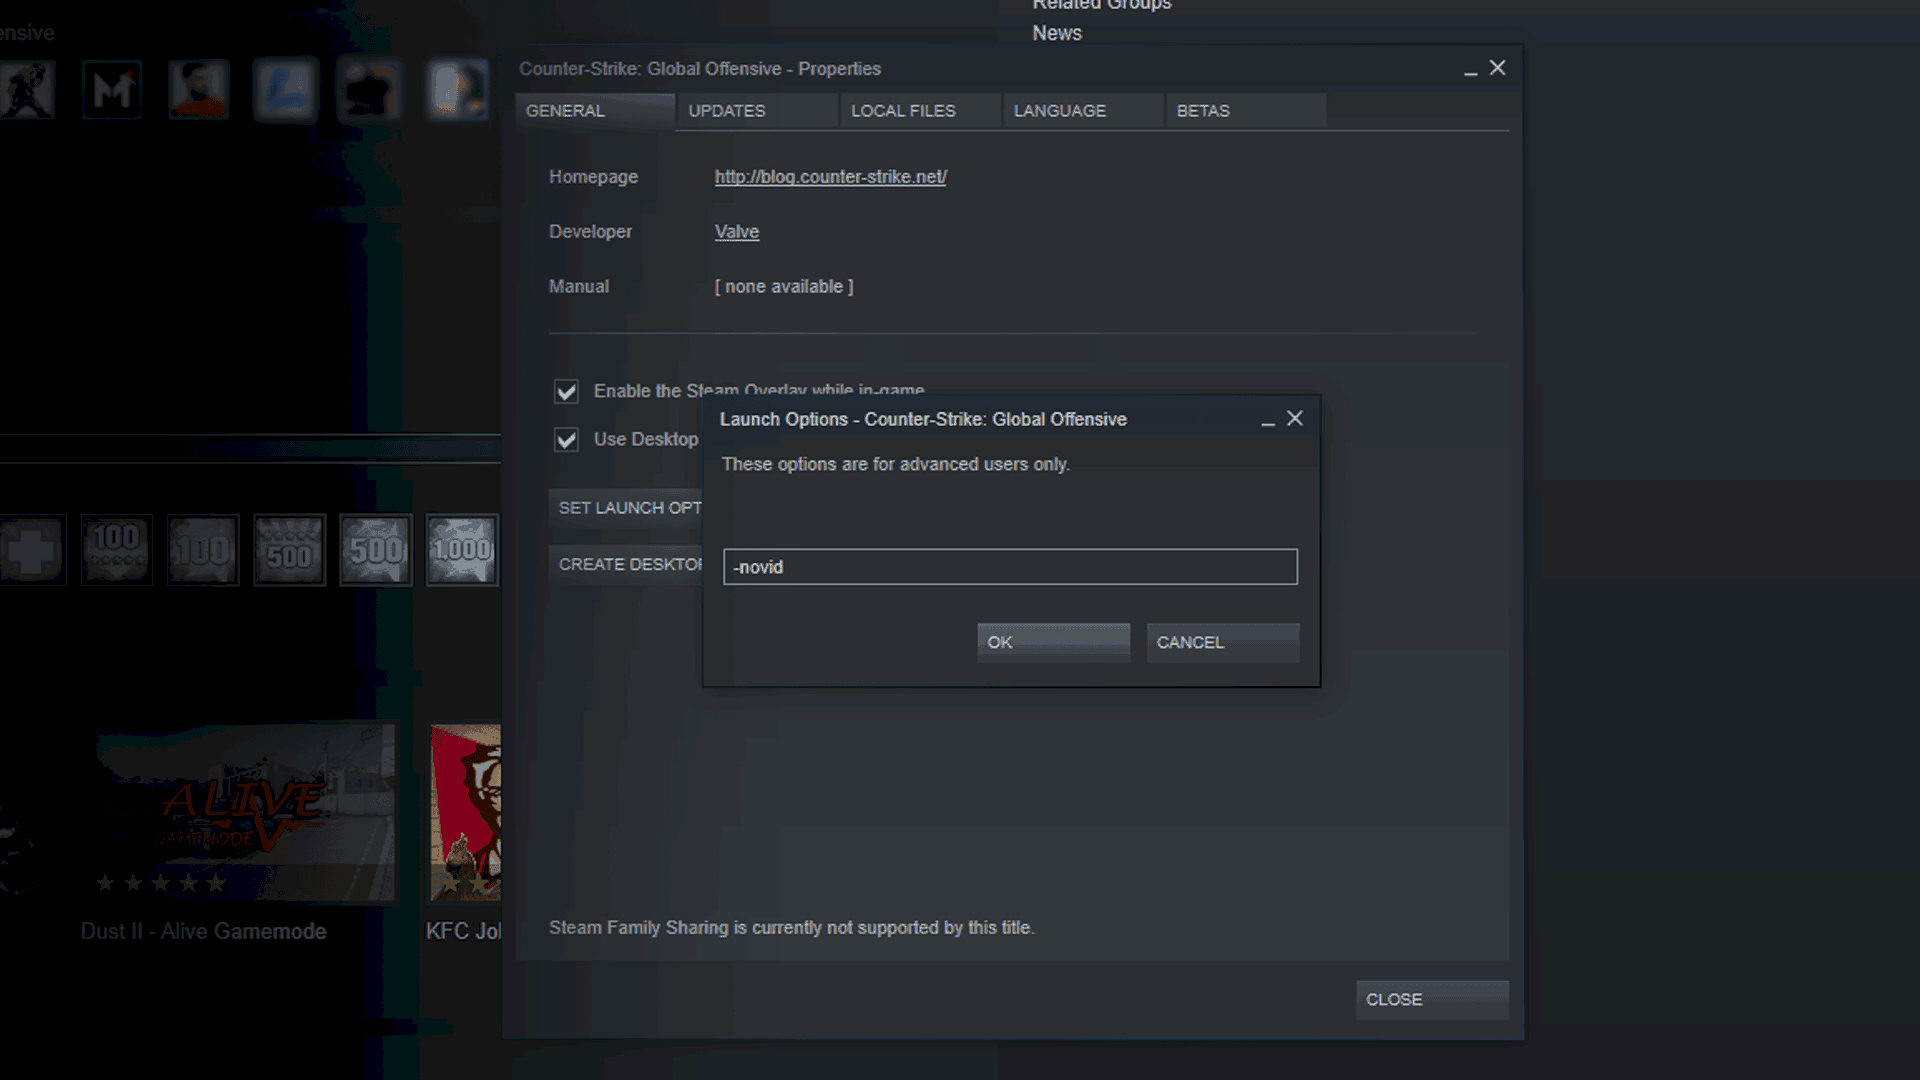The width and height of the screenshot is (1920, 1080).
Task: Open the GENERAL tab dropdown
Action: tap(566, 111)
